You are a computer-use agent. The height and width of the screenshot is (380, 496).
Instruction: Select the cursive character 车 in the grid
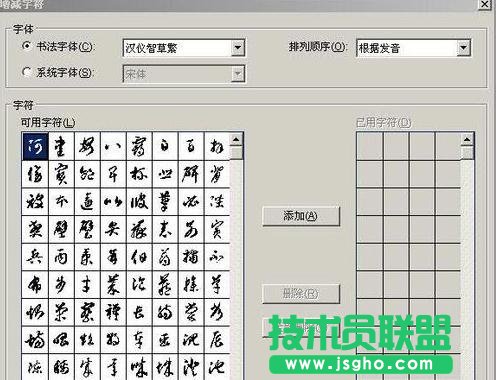tap(139, 340)
